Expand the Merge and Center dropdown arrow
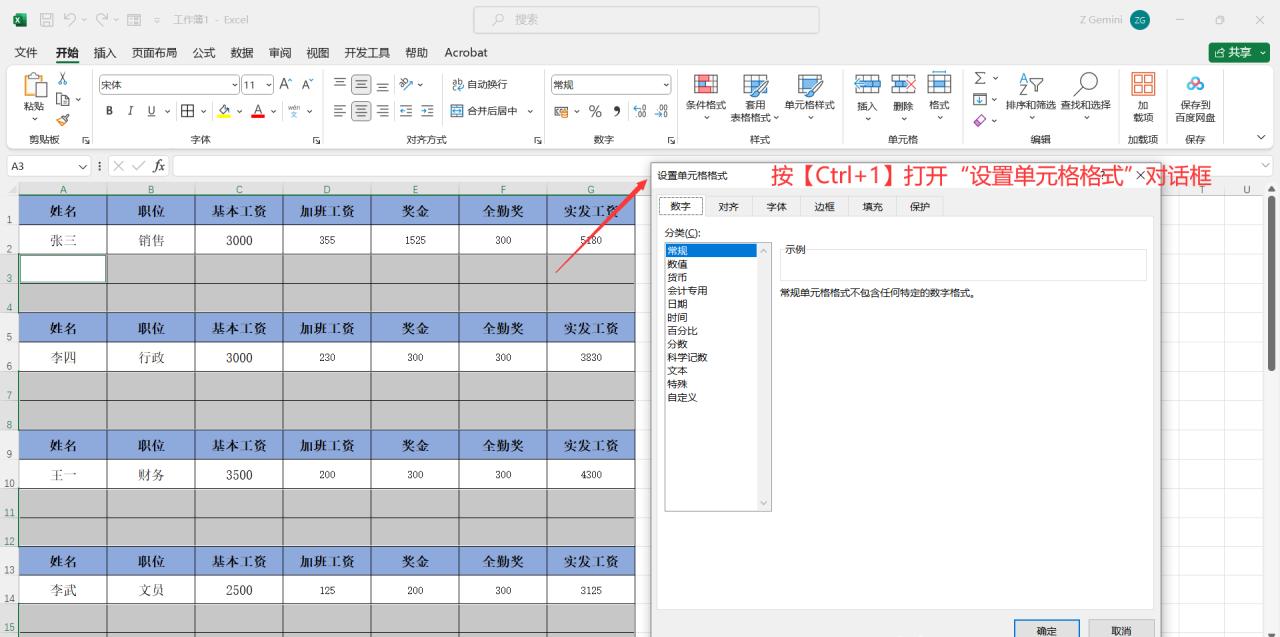The height and width of the screenshot is (637, 1280). (x=530, y=111)
